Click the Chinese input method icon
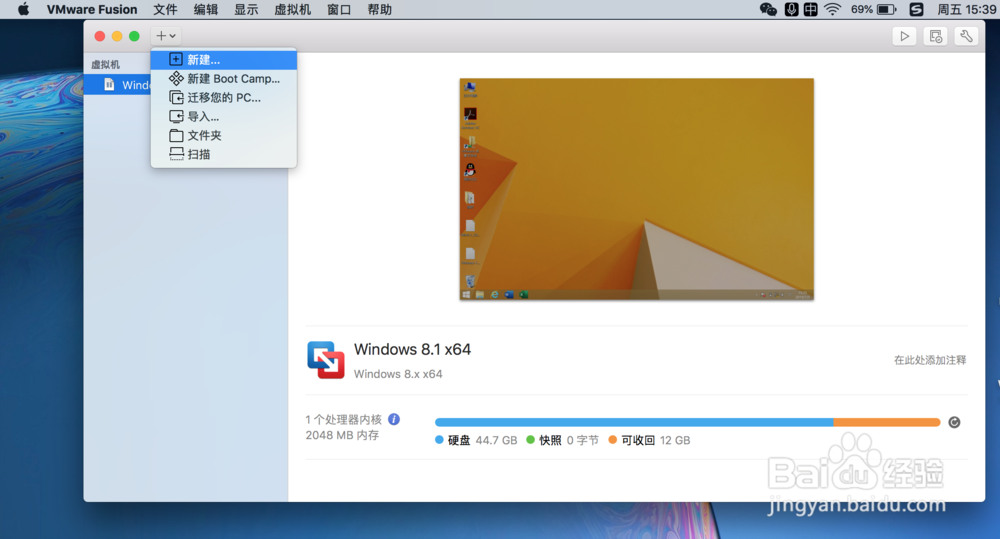This screenshot has height=539, width=1000. tap(811, 10)
